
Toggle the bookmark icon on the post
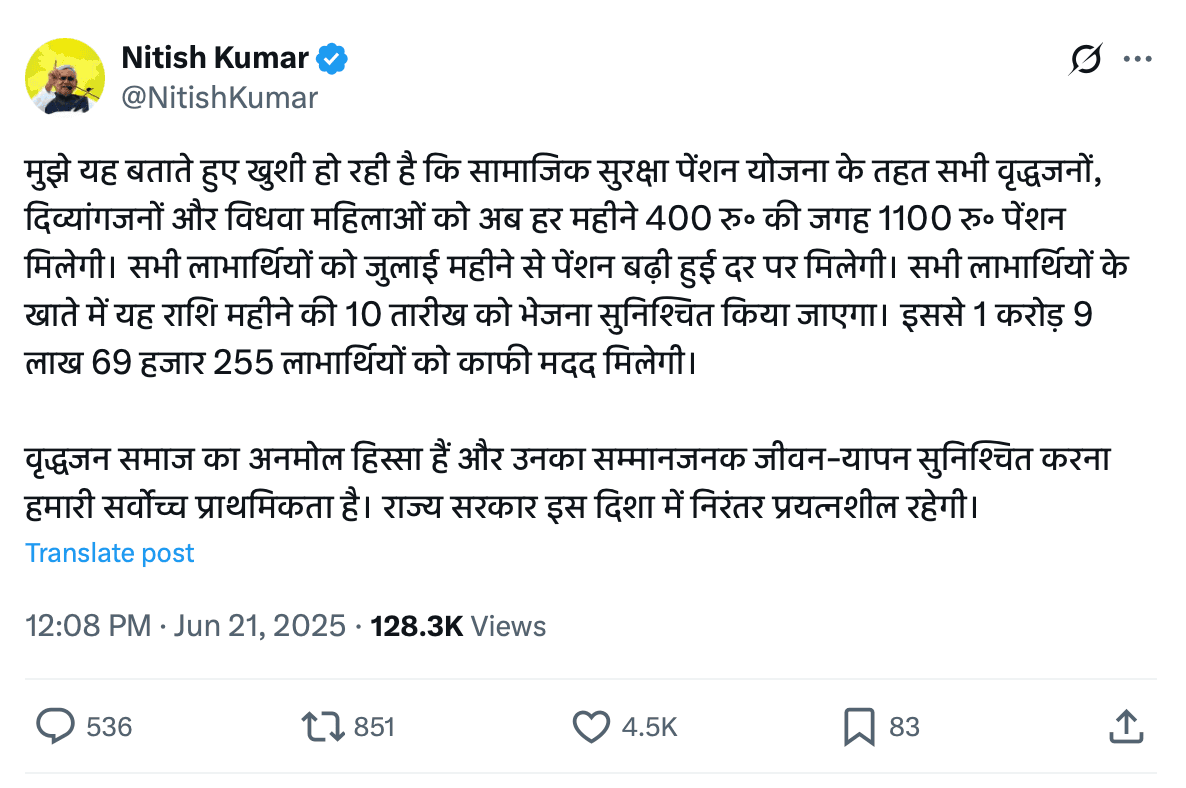point(859,726)
